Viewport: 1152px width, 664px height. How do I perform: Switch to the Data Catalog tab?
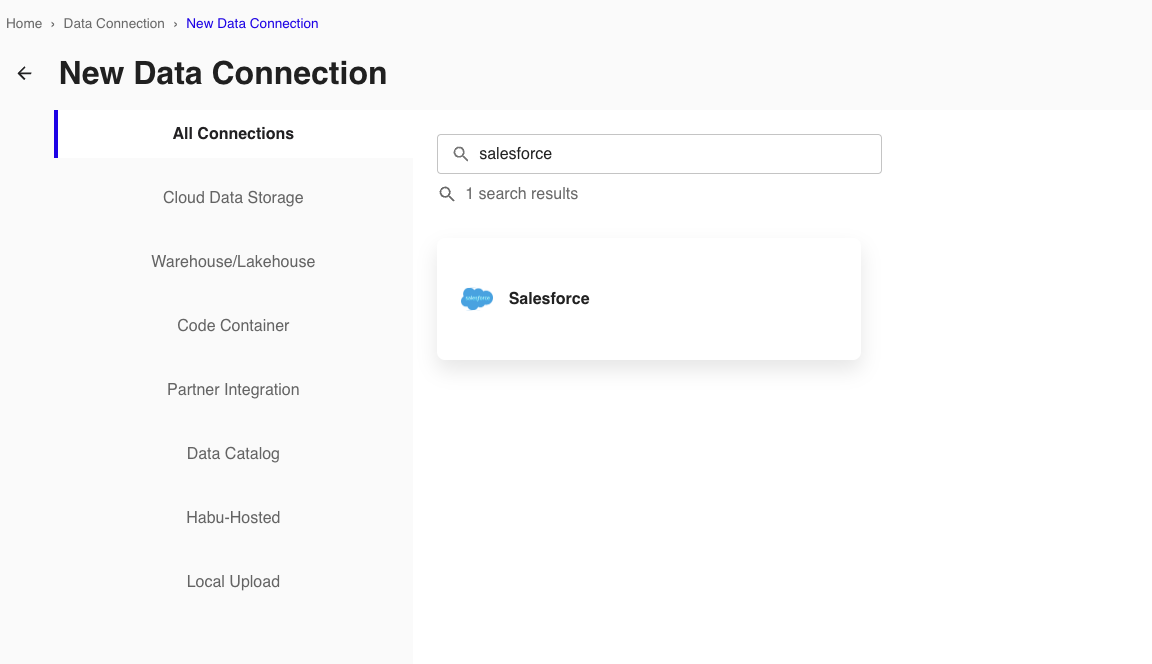(x=233, y=454)
